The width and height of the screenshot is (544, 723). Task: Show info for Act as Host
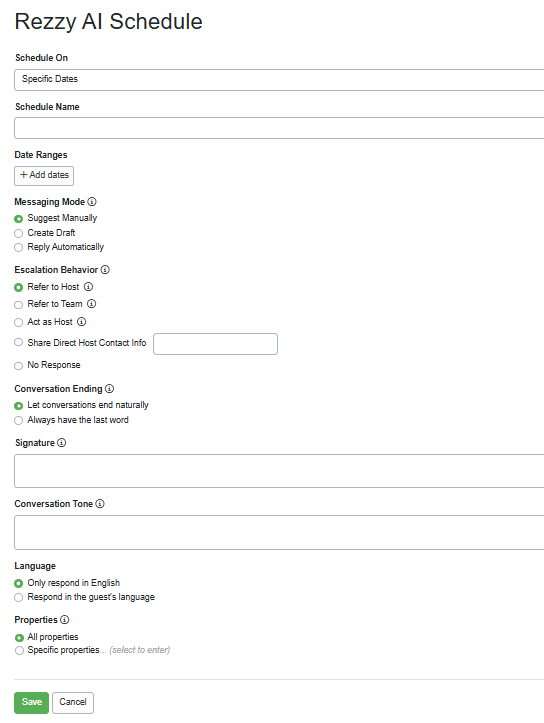(82, 322)
